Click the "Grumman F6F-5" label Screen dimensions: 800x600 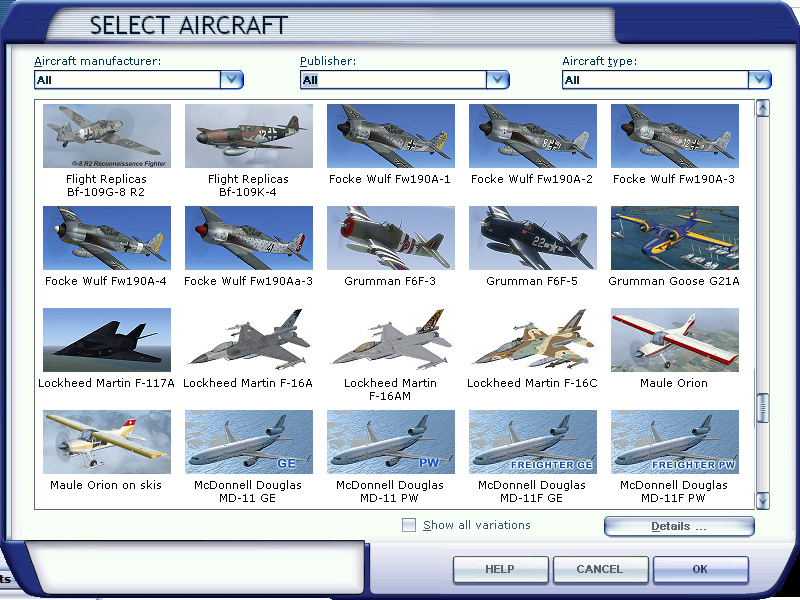(532, 281)
